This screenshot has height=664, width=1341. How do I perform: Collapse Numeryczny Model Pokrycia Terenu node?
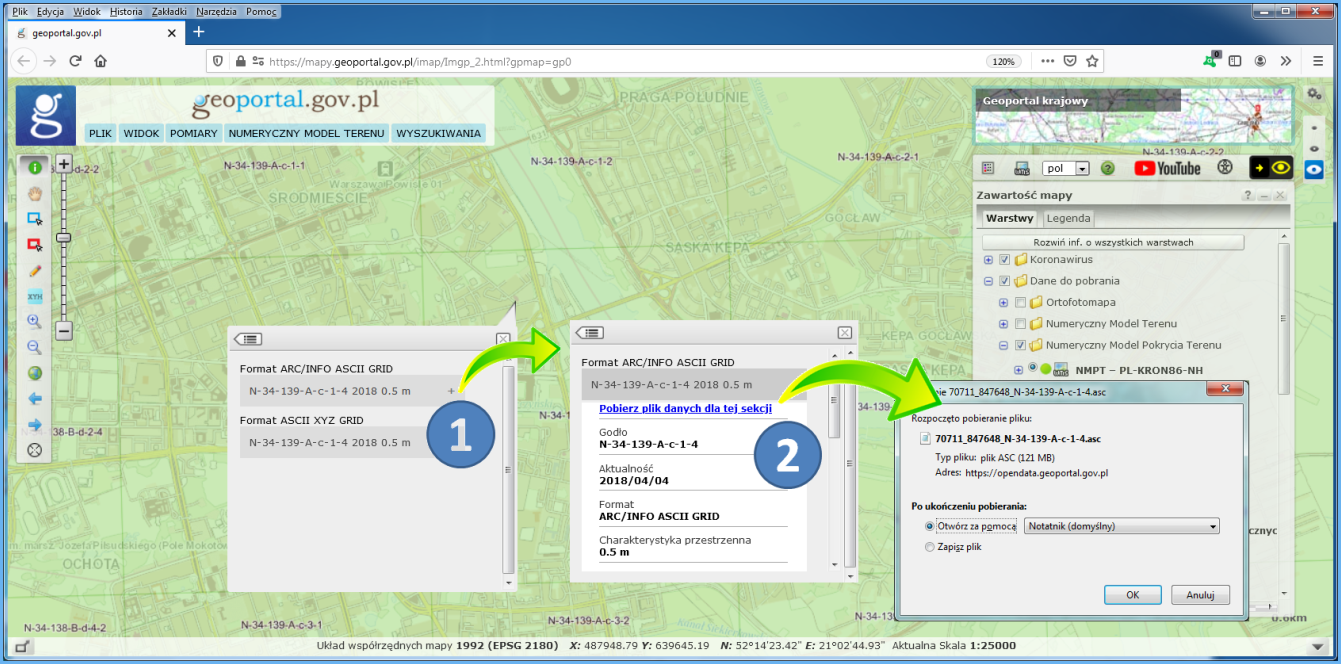pos(1004,345)
